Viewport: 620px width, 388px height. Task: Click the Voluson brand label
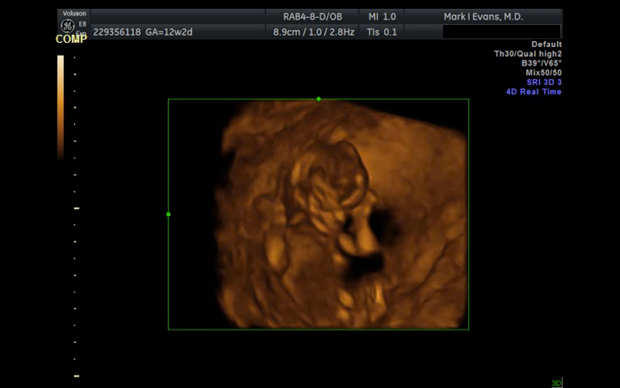tap(74, 13)
